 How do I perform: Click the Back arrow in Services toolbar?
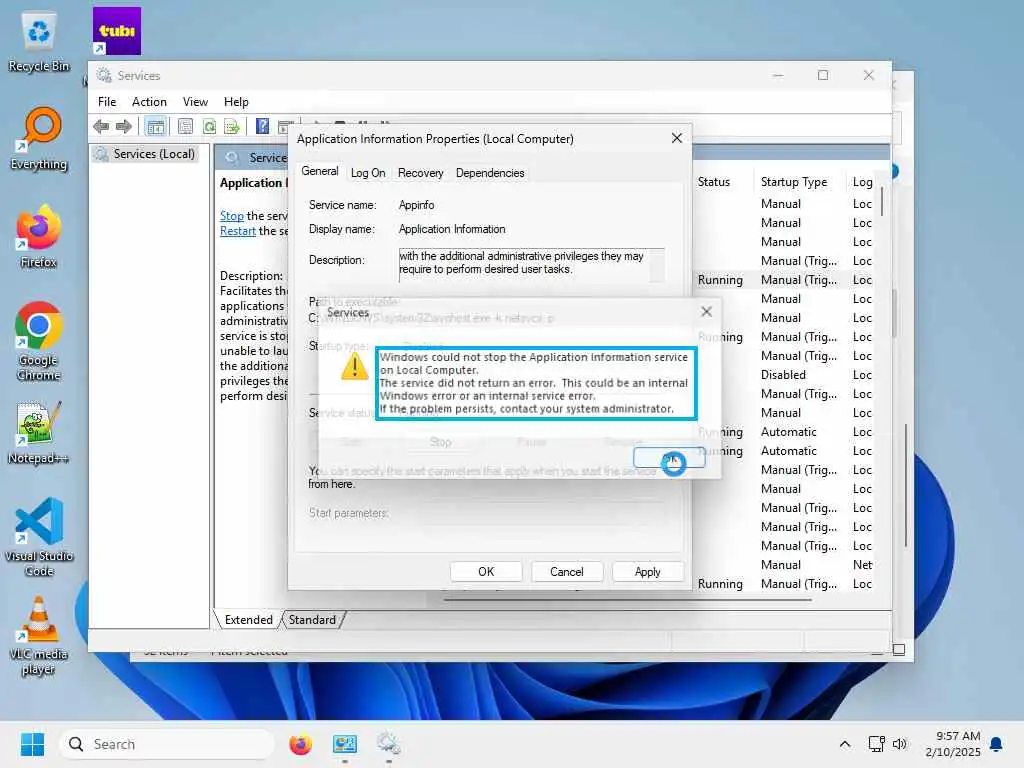[101, 126]
